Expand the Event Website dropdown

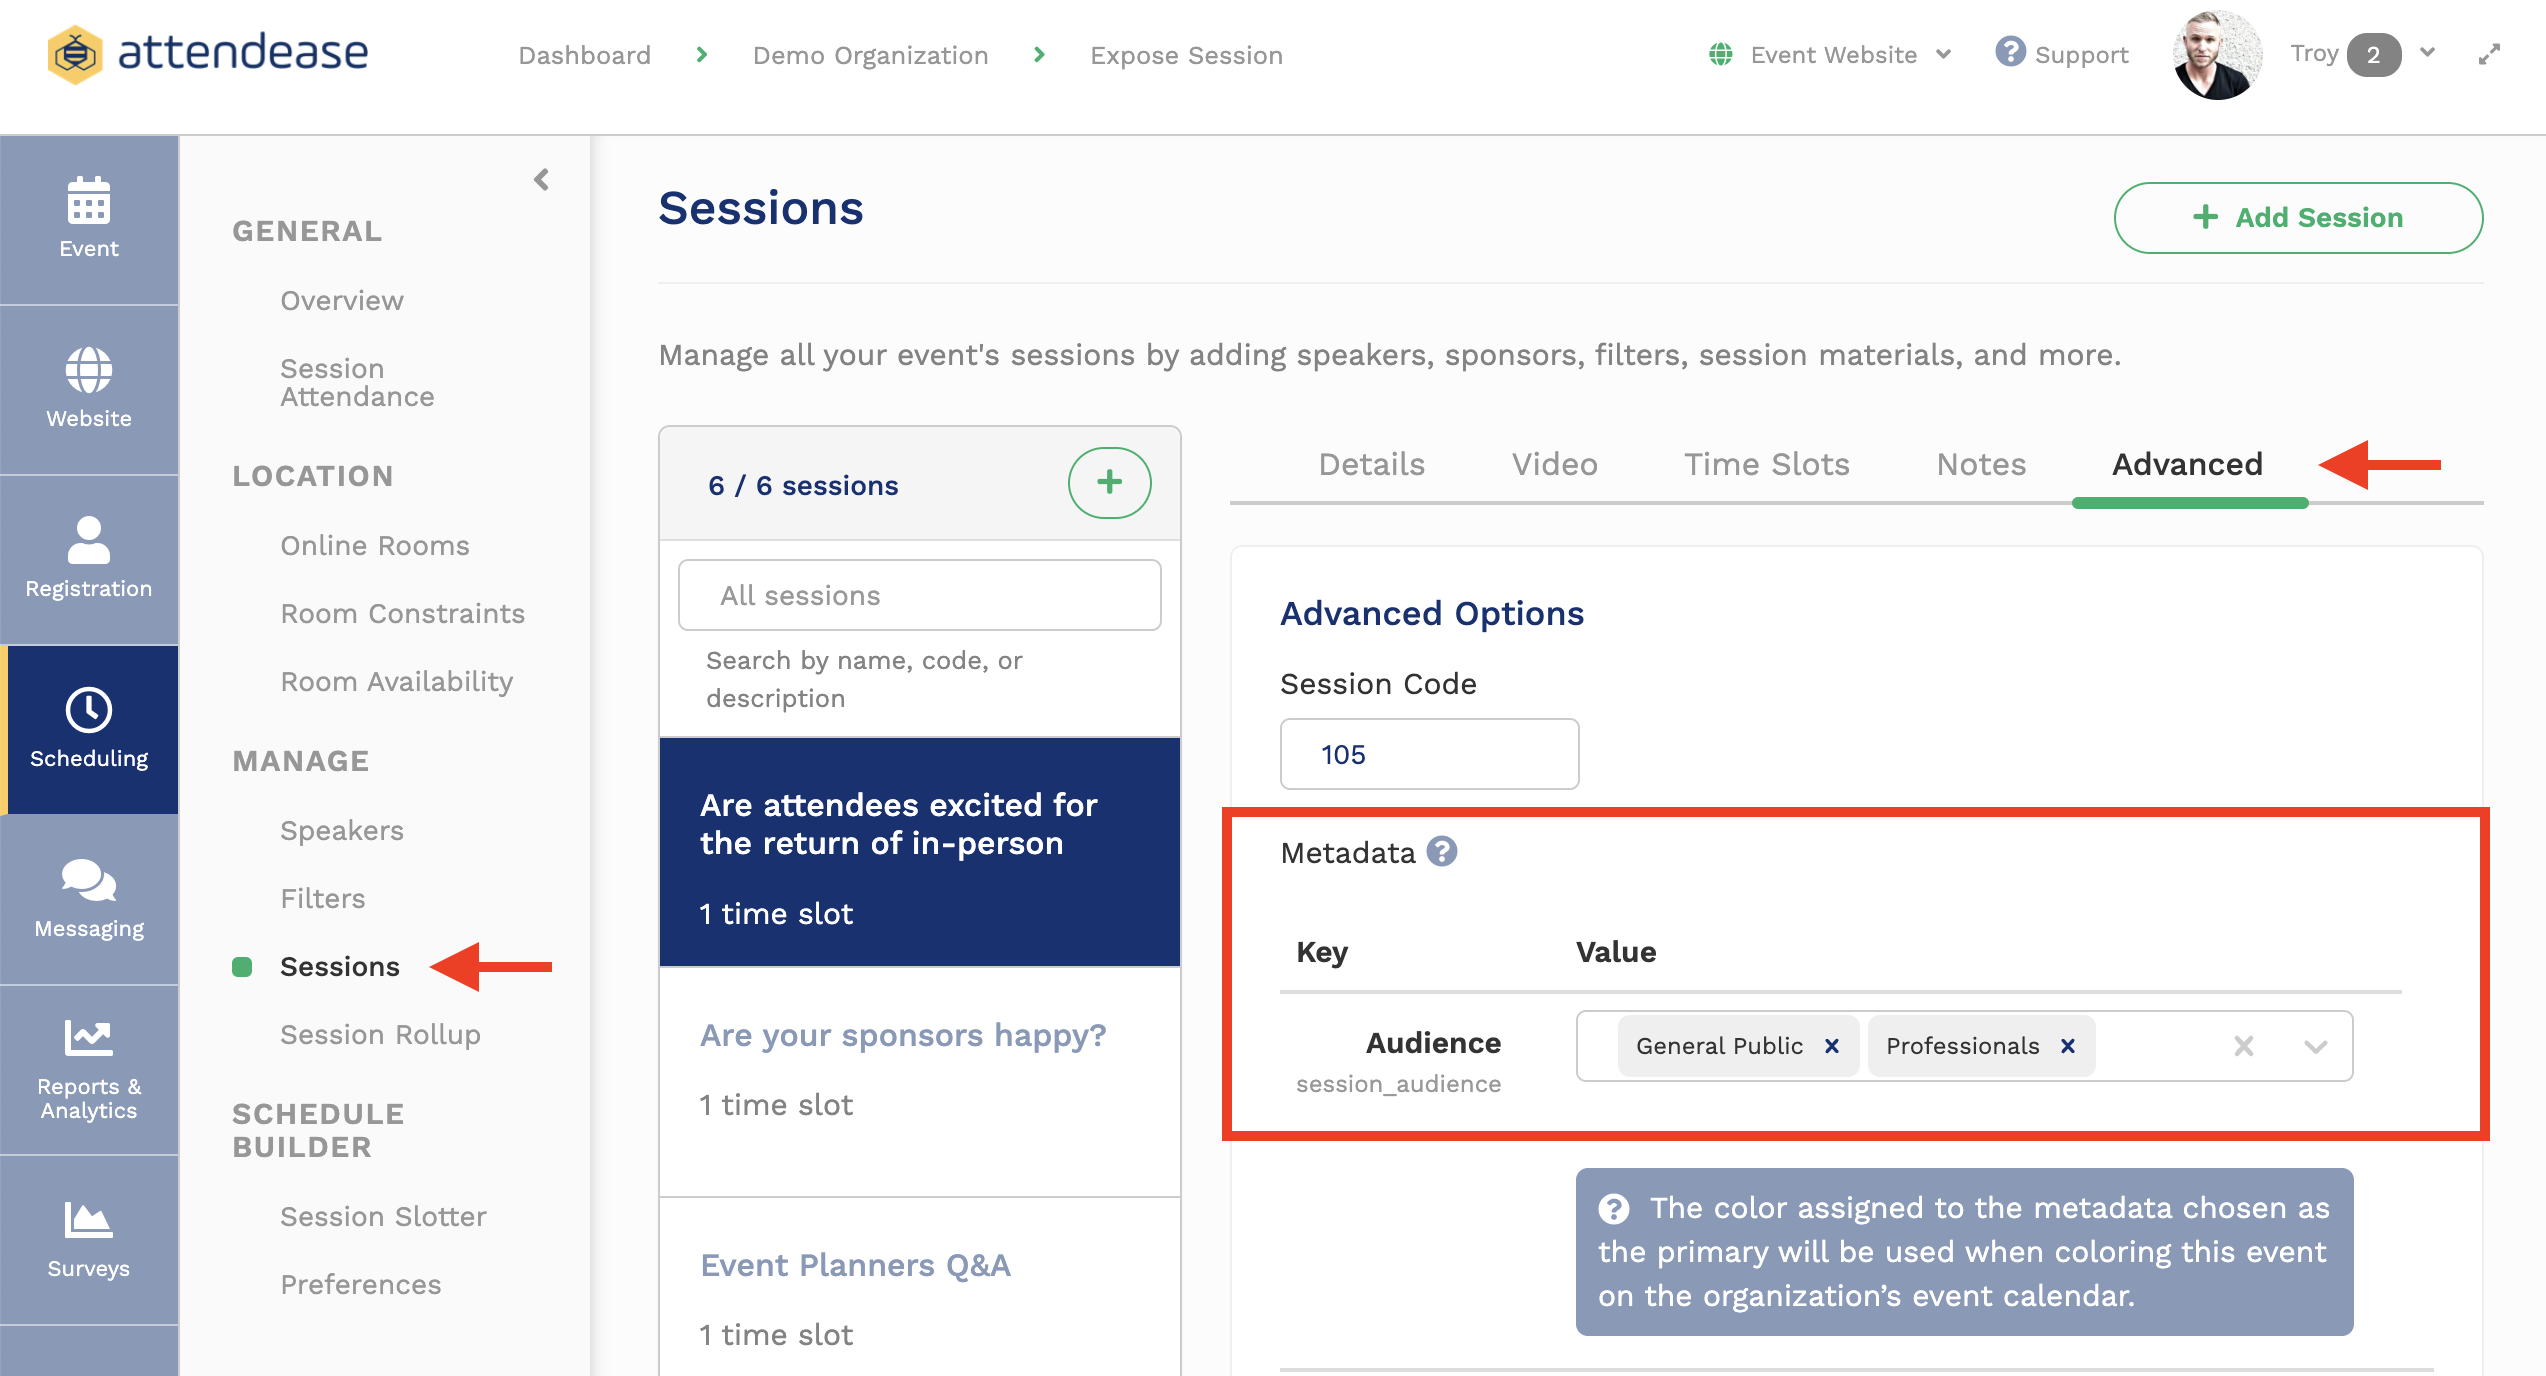pyautogui.click(x=1941, y=54)
